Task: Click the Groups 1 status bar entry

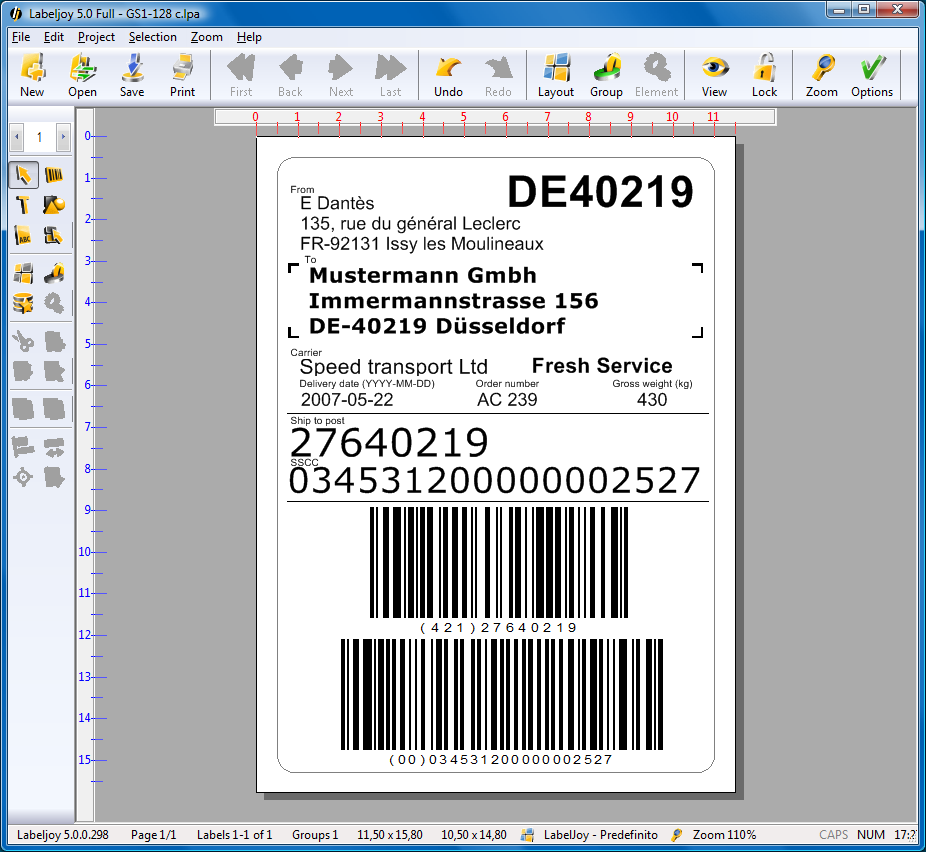Action: (315, 835)
